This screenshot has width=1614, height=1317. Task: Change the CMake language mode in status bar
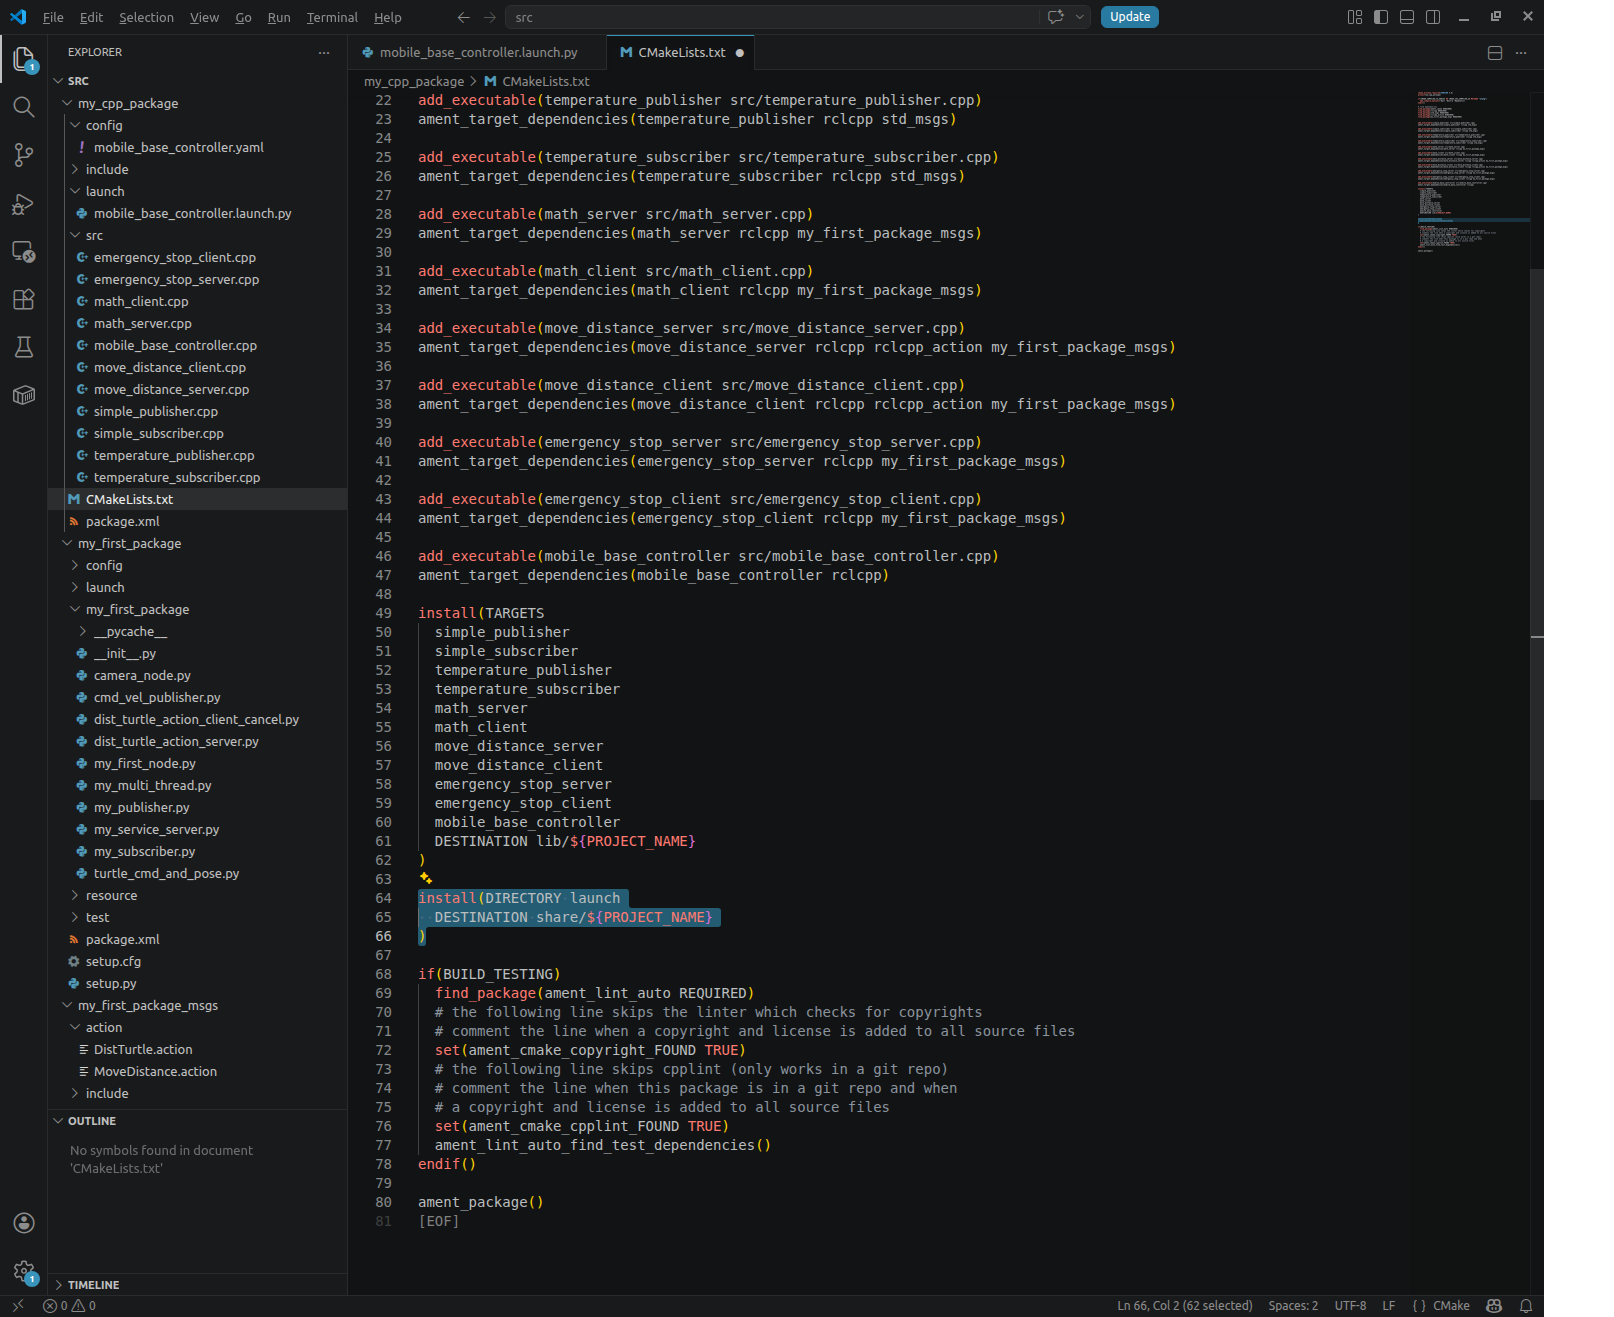(1451, 1305)
